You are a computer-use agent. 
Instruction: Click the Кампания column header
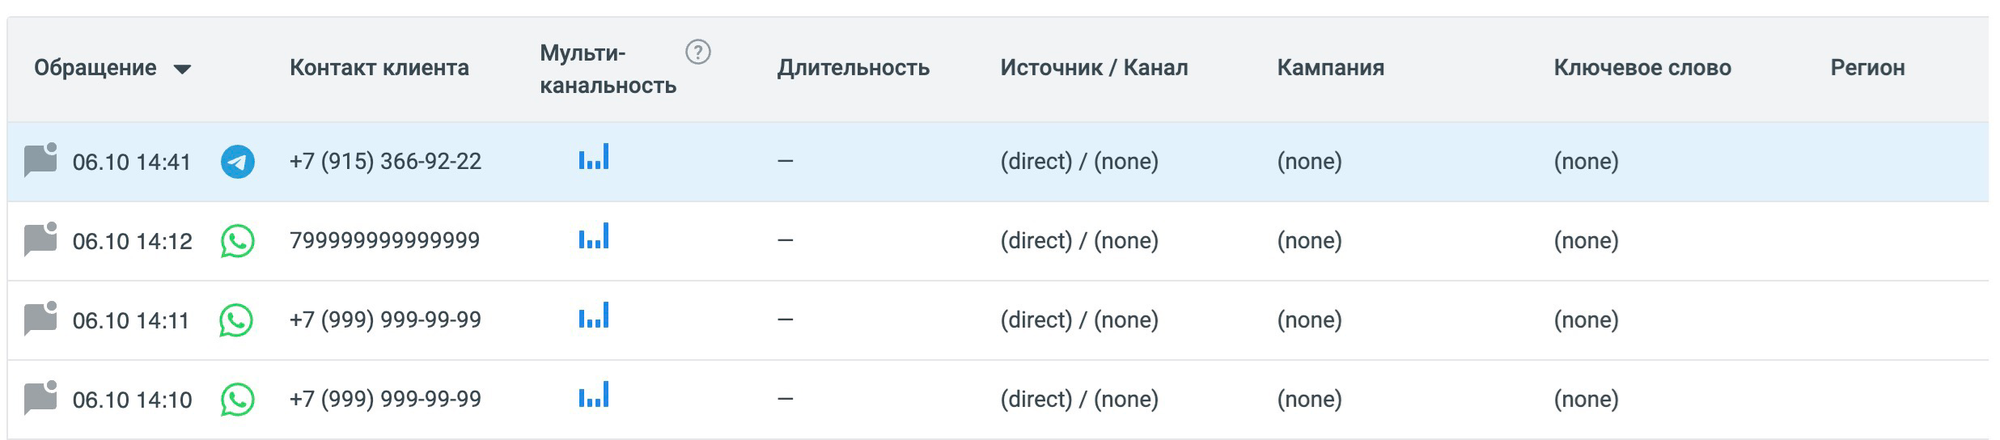click(1330, 68)
